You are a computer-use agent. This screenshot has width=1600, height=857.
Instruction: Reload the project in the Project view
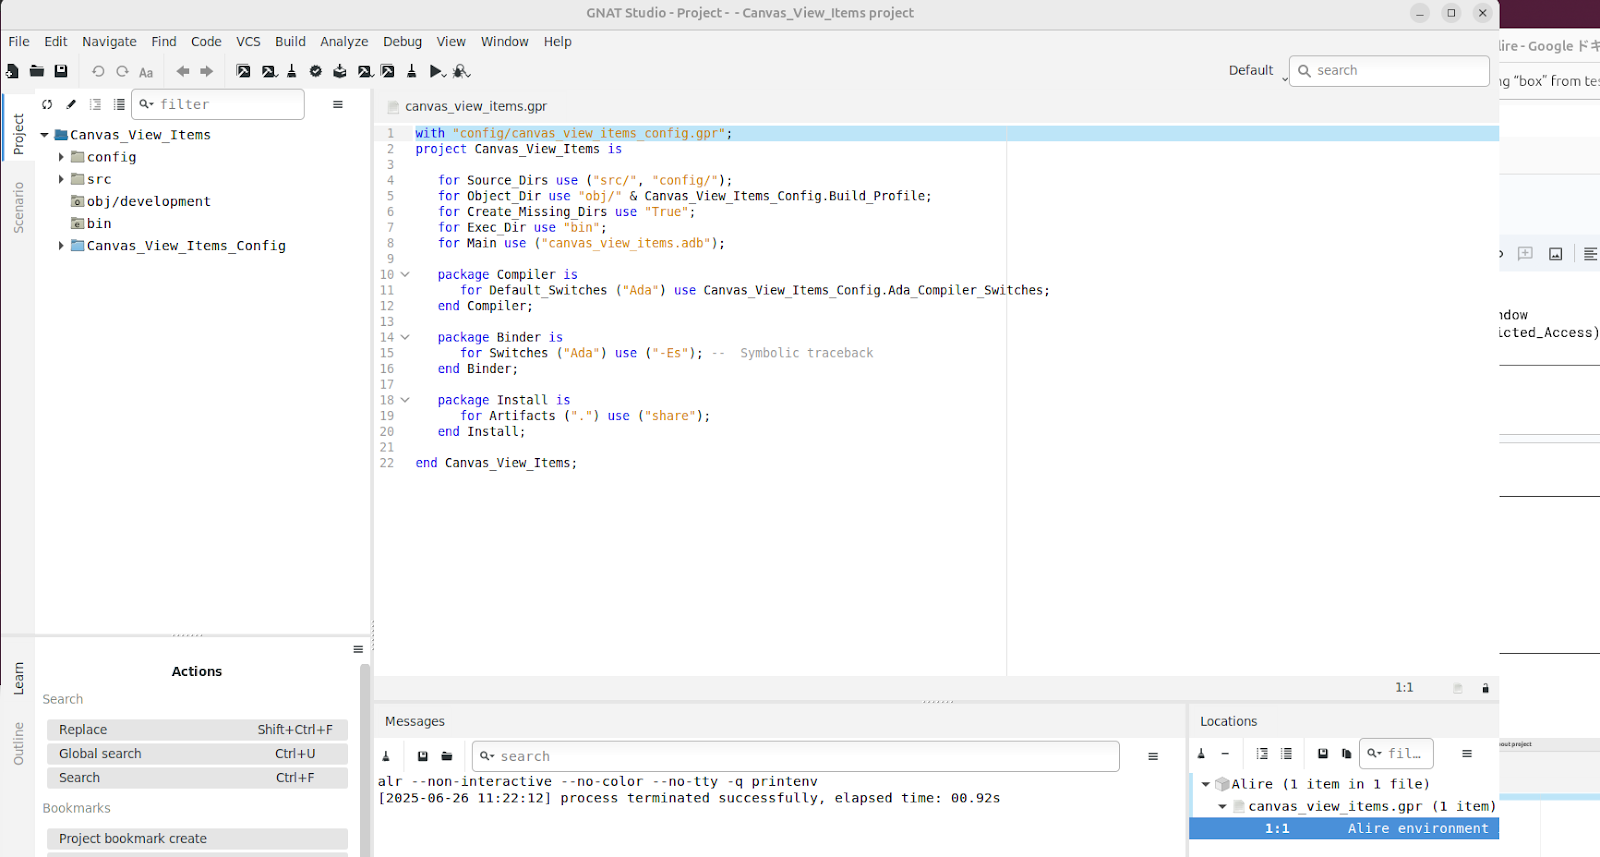tap(47, 104)
